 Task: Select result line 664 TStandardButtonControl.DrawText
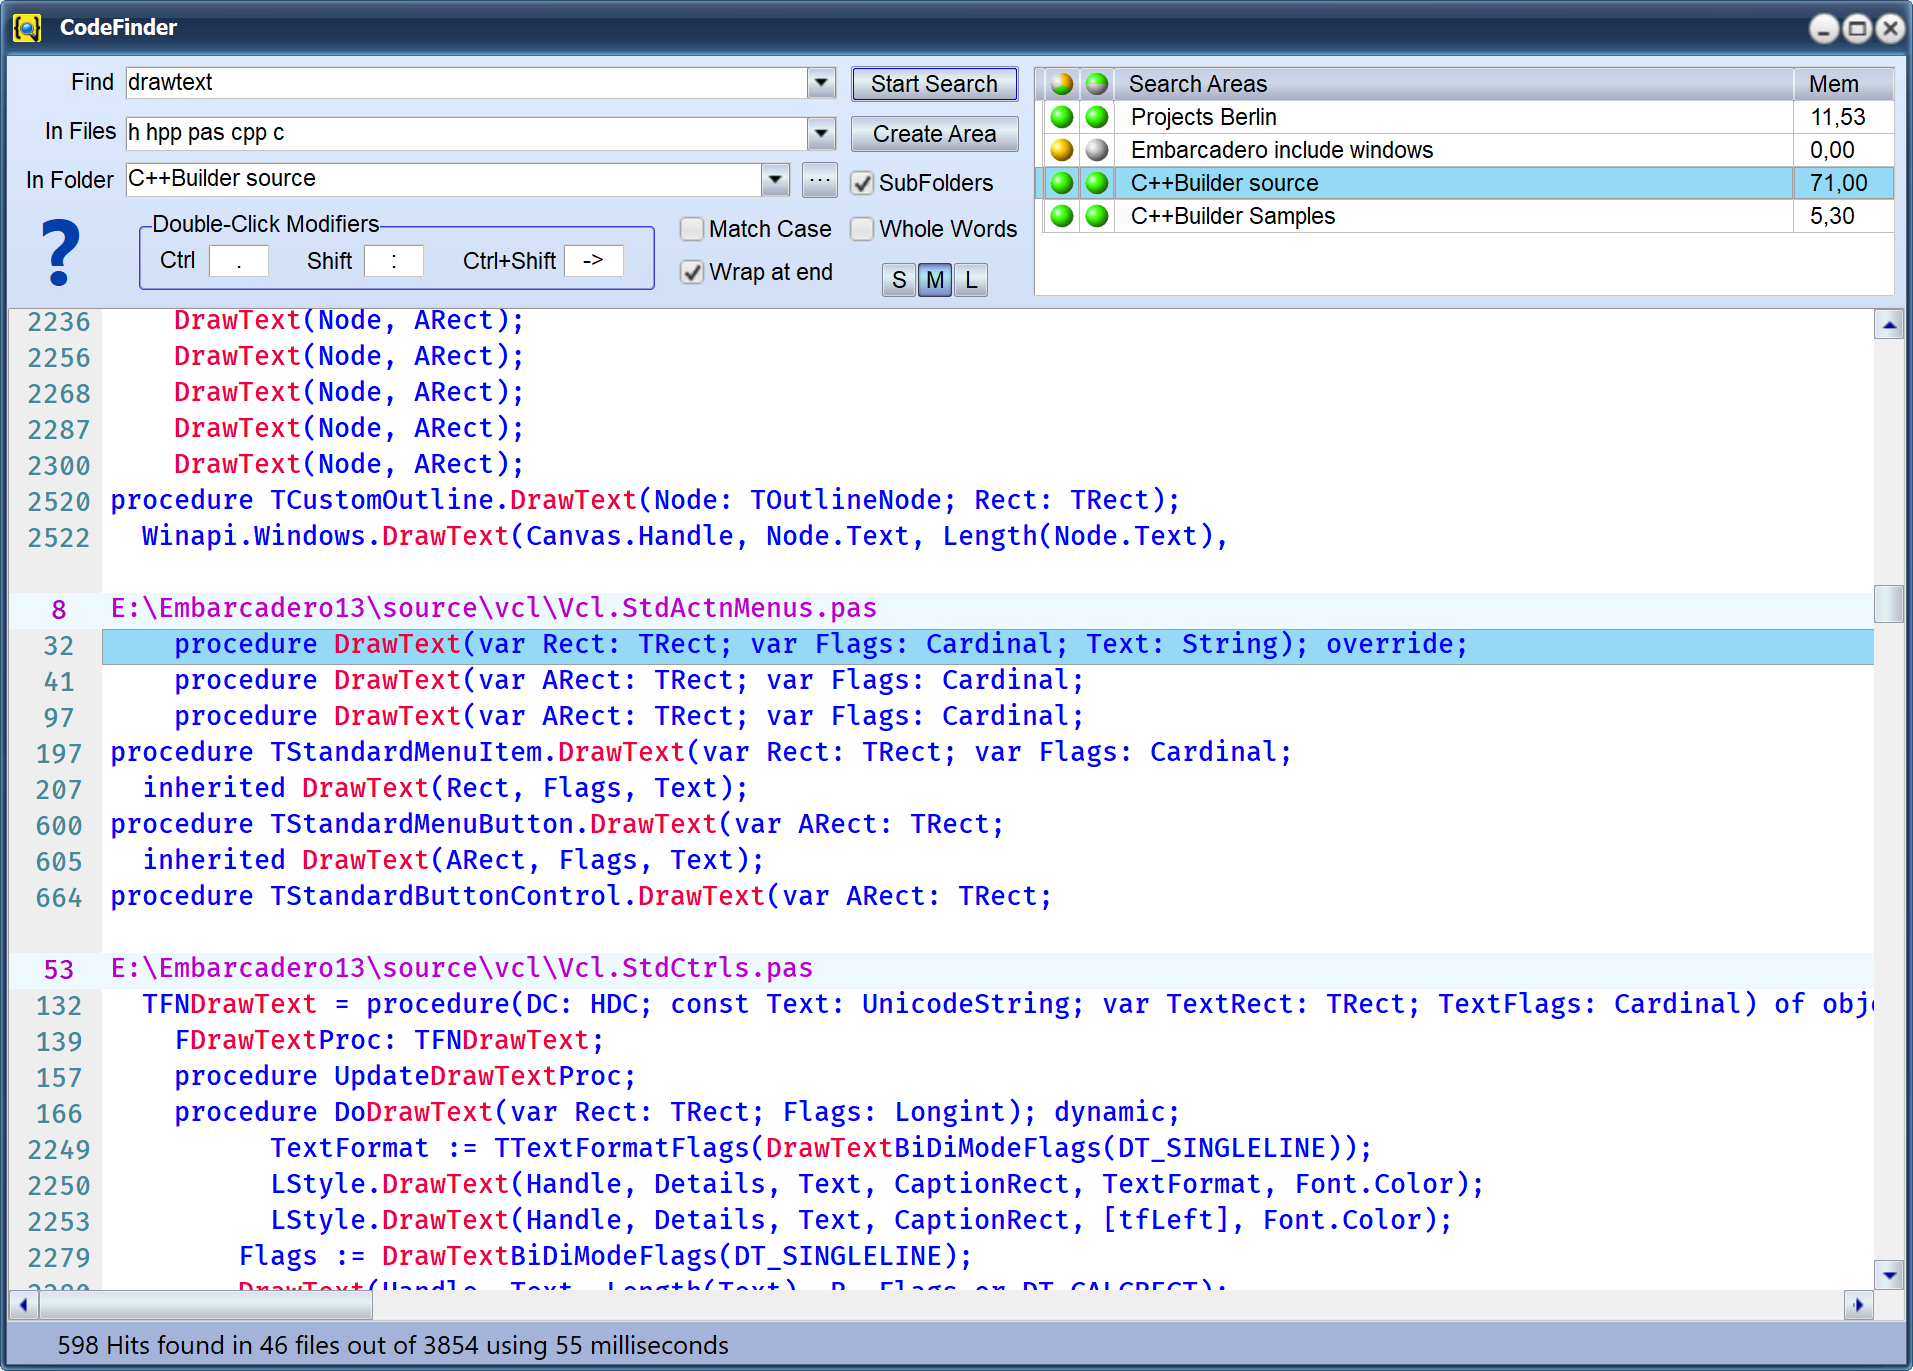(581, 896)
